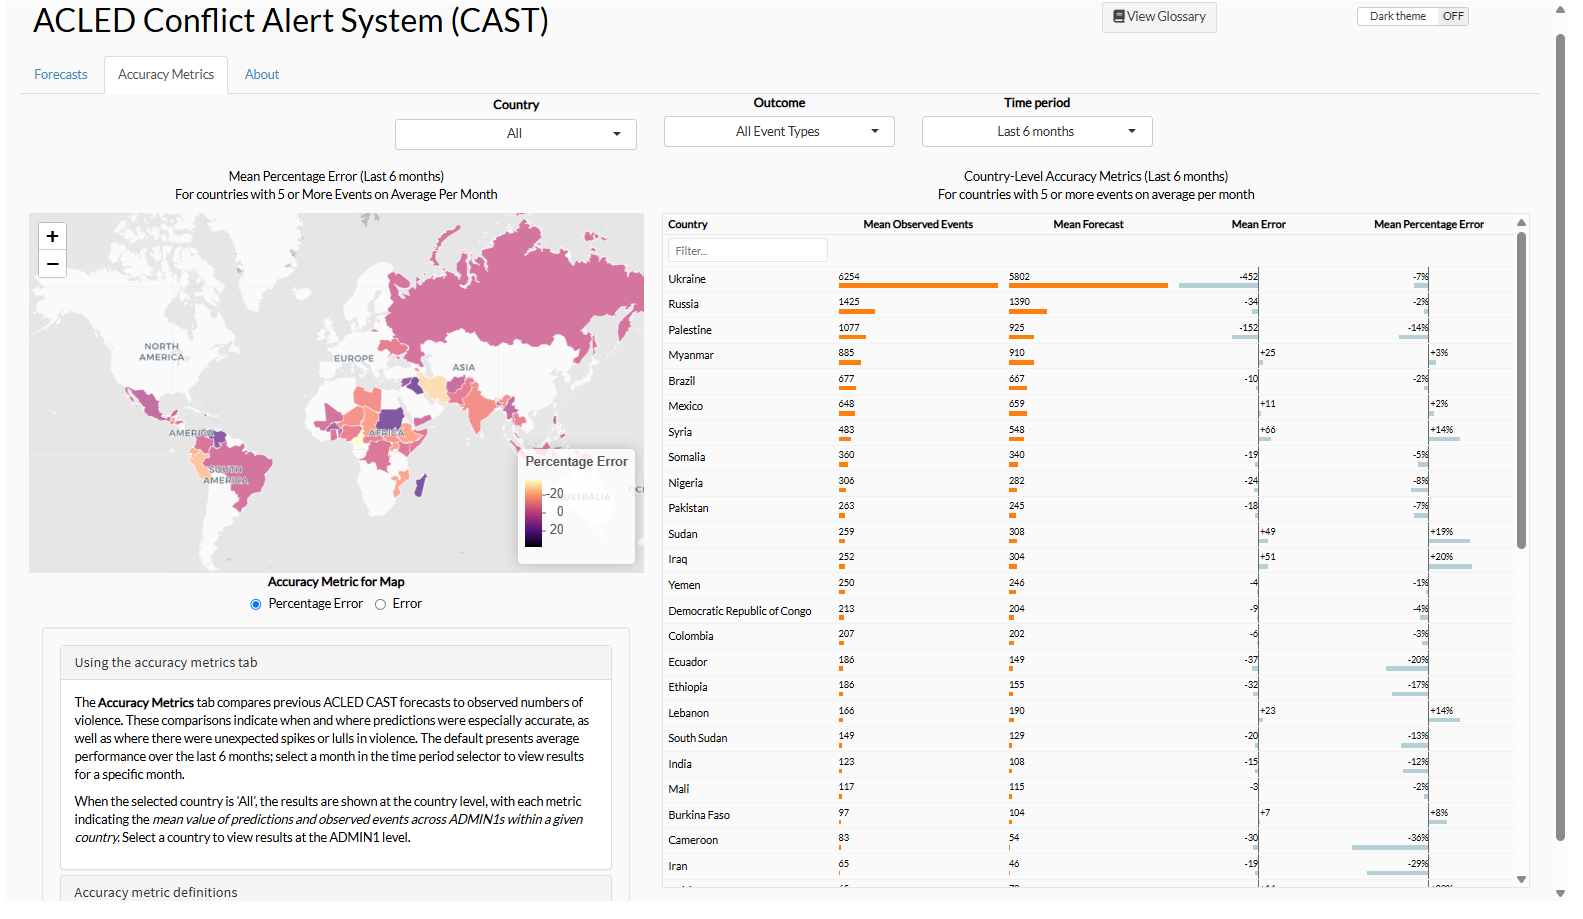Zoom in on the map
Viewport: 1583px width, 919px height.
[x=53, y=237]
